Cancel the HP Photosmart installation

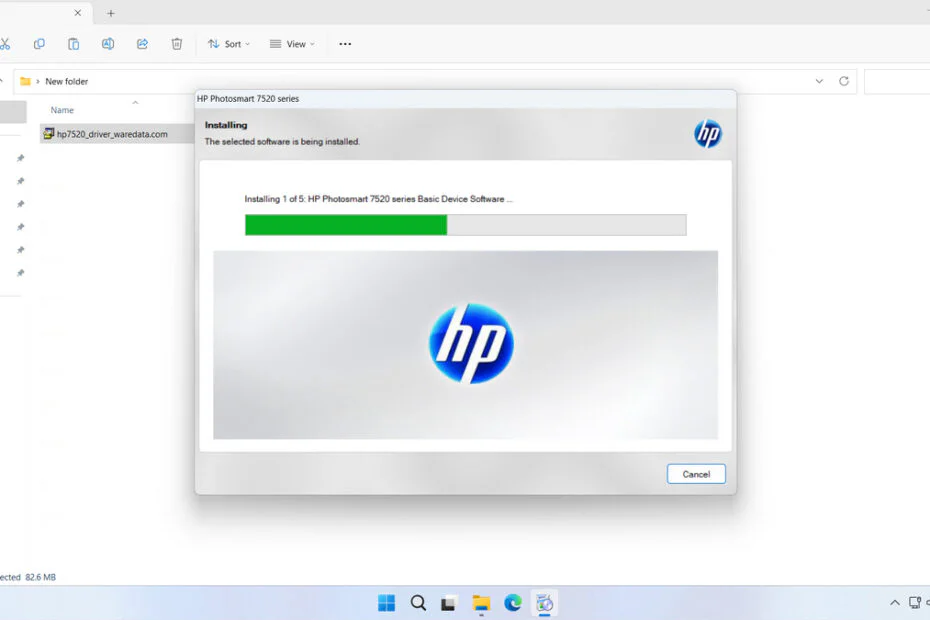pos(696,474)
